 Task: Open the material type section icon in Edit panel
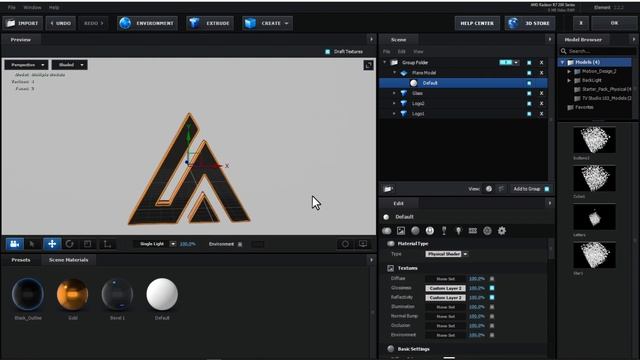[387, 231]
